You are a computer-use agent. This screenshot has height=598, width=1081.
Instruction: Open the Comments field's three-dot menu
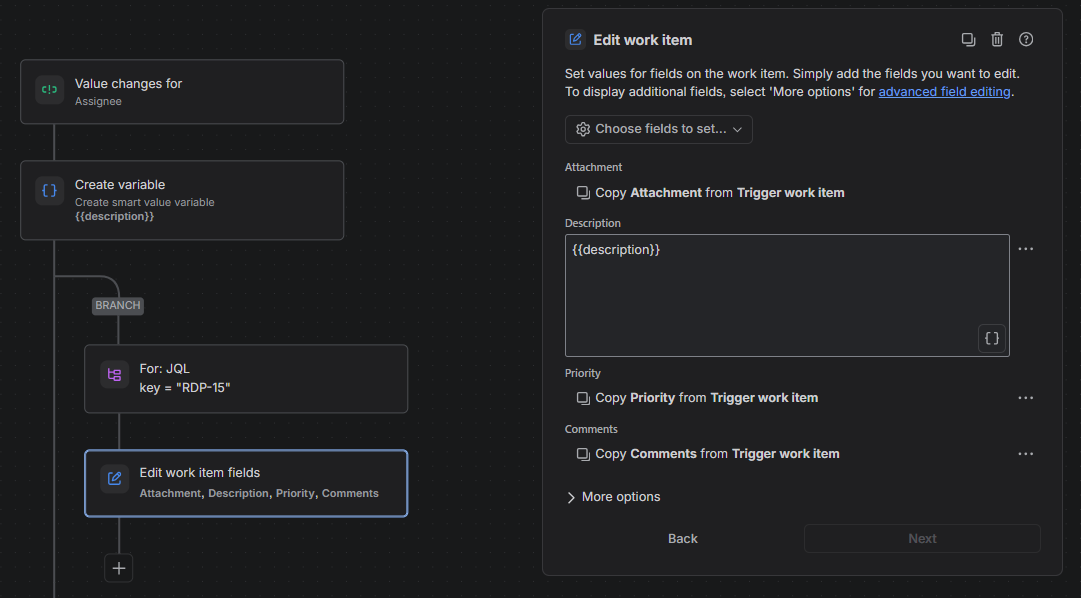tap(1026, 454)
